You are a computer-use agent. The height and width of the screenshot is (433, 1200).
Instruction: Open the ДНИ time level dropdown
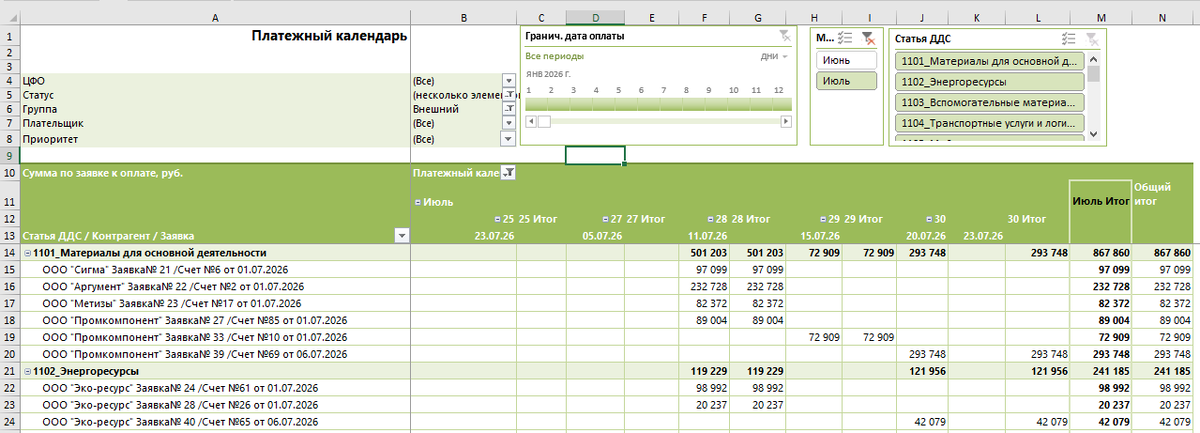pyautogui.click(x=774, y=57)
